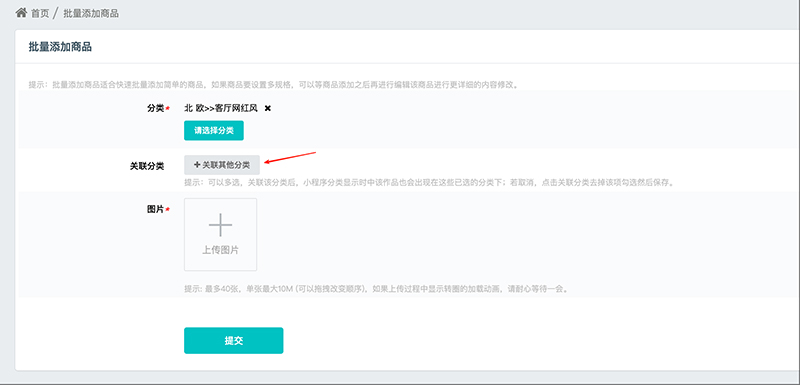Click the 图片 field label
The height and width of the screenshot is (385, 800).
pos(157,209)
